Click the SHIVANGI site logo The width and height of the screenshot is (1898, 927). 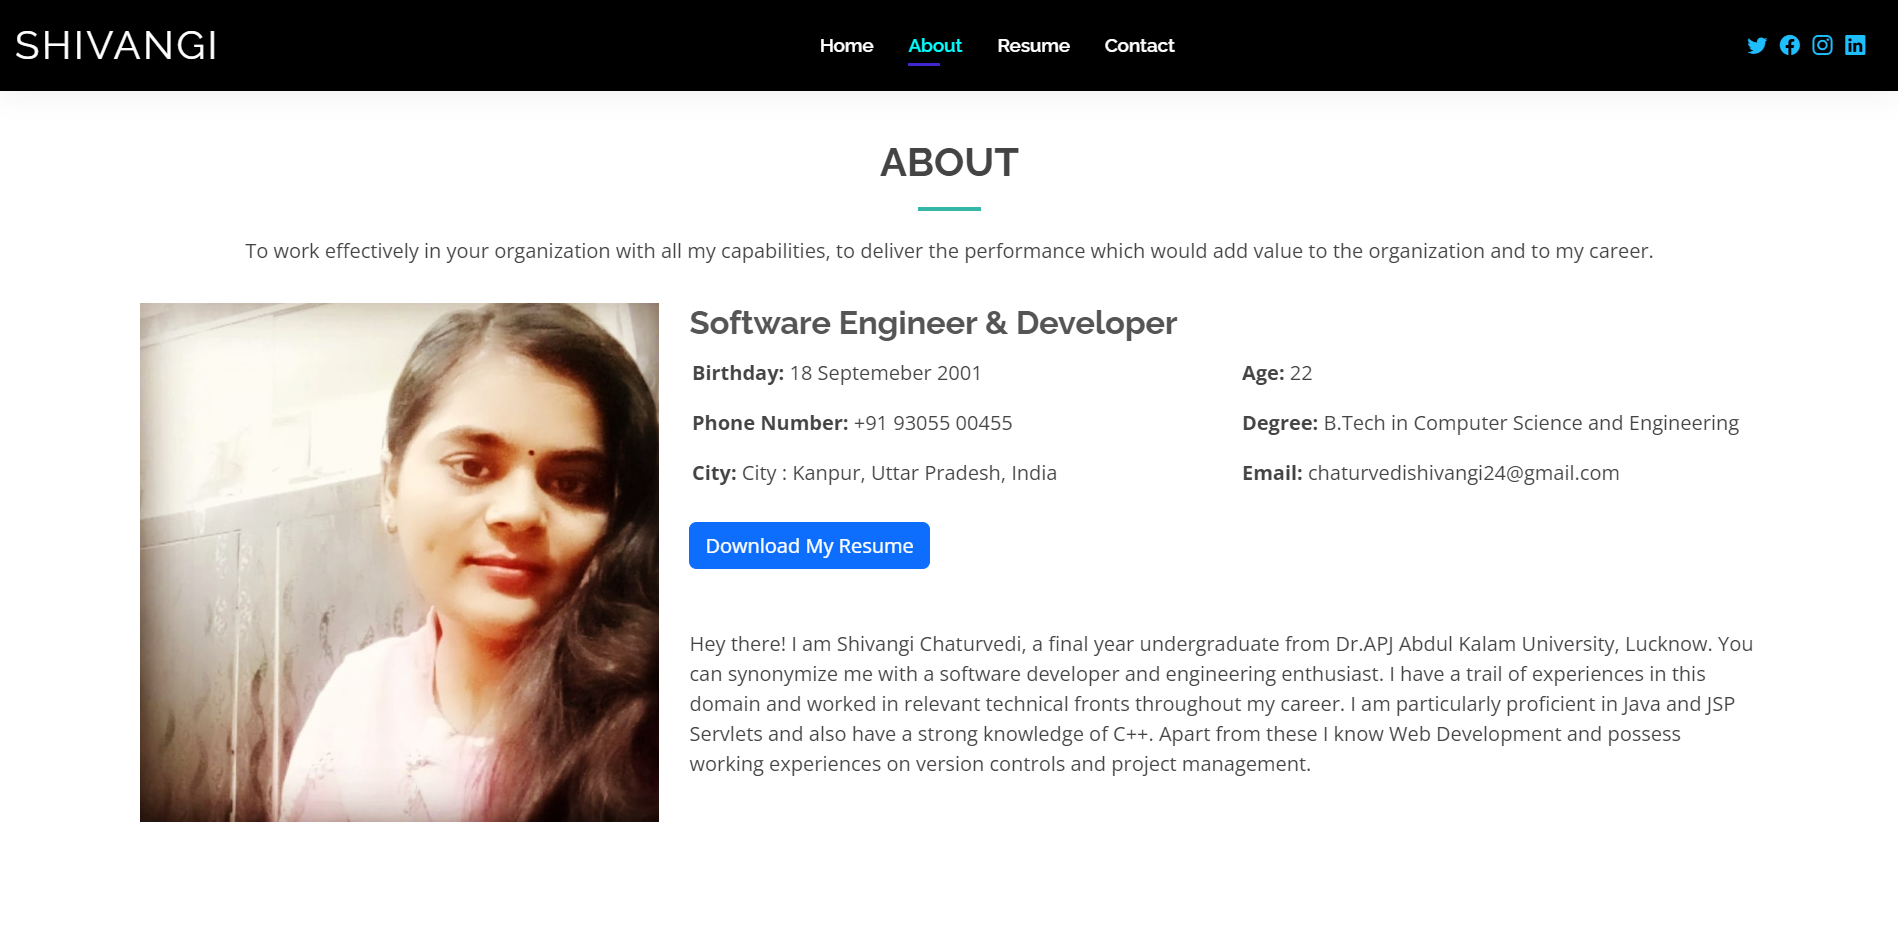(x=116, y=46)
